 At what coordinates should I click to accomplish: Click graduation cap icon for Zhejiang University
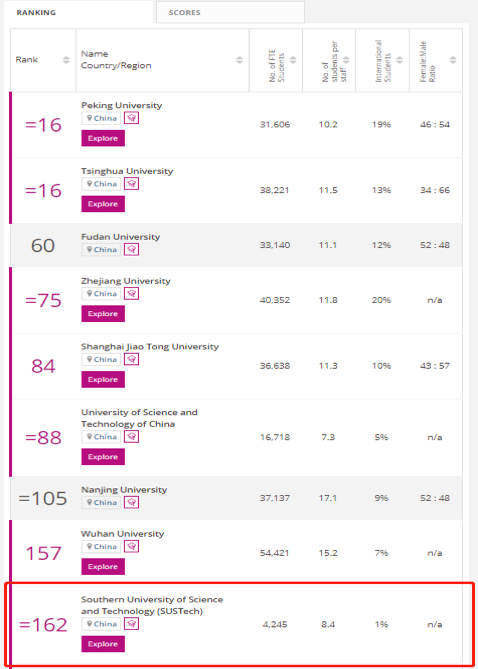click(131, 294)
